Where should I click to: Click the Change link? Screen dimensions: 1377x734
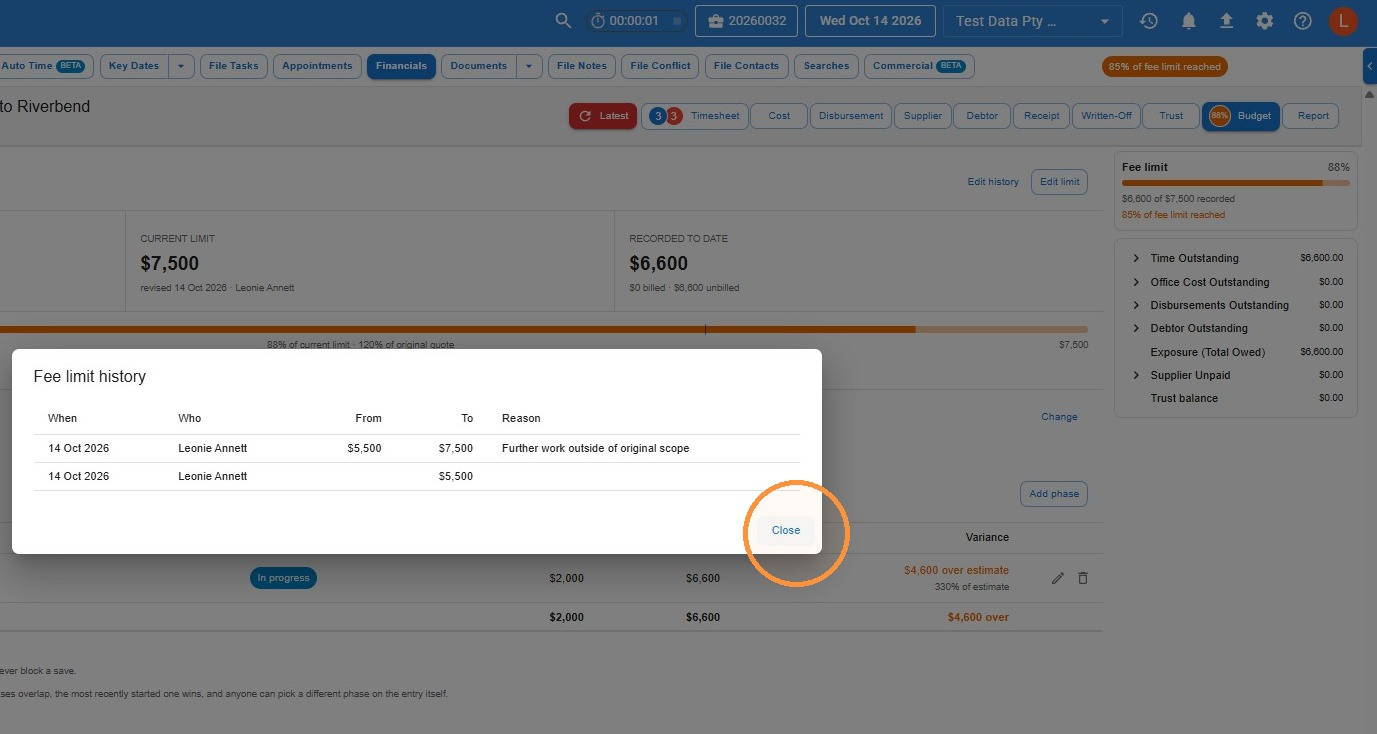1059,417
